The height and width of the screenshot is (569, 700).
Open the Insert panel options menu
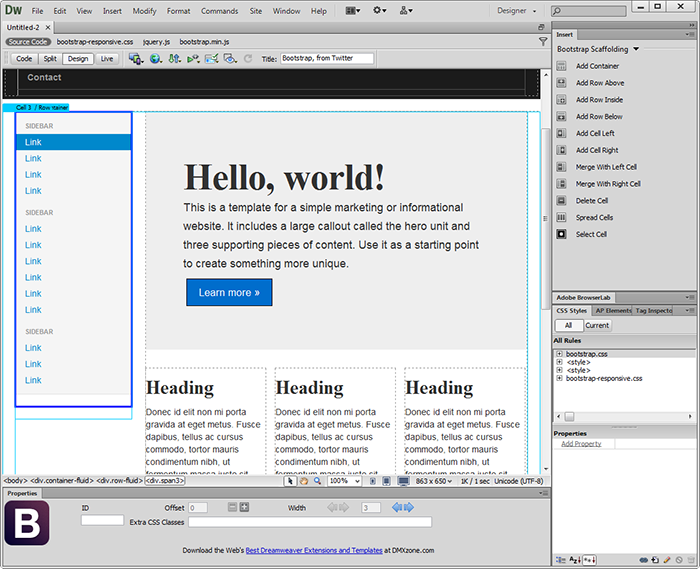[690, 34]
